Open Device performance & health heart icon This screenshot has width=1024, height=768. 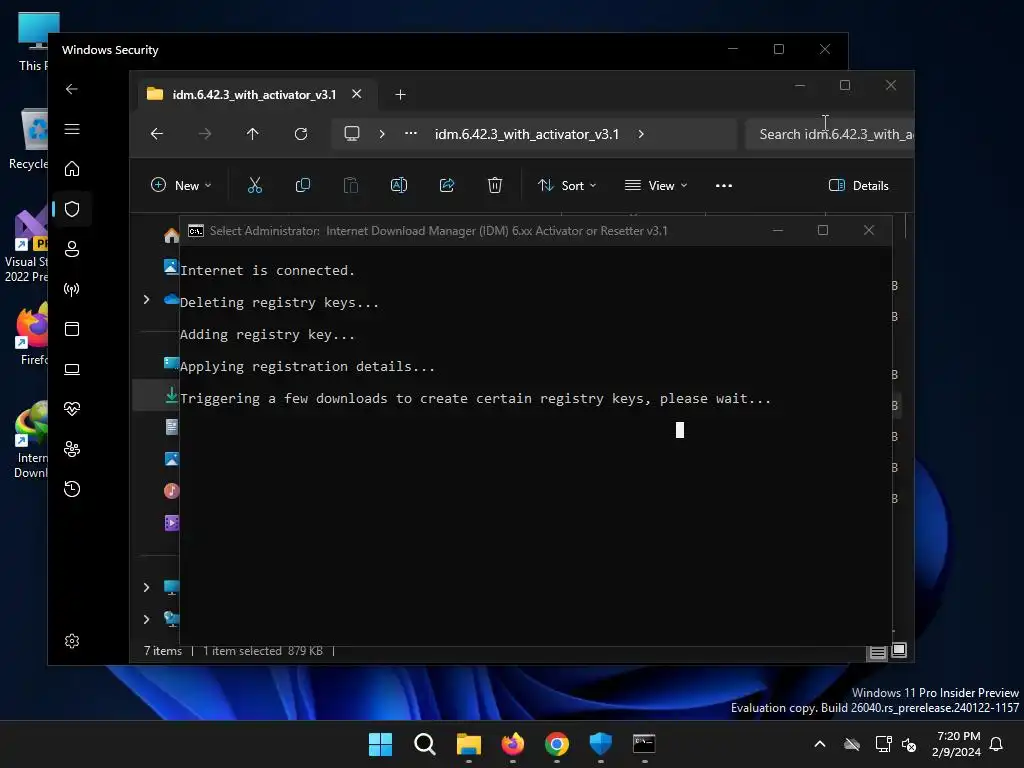[x=72, y=409]
